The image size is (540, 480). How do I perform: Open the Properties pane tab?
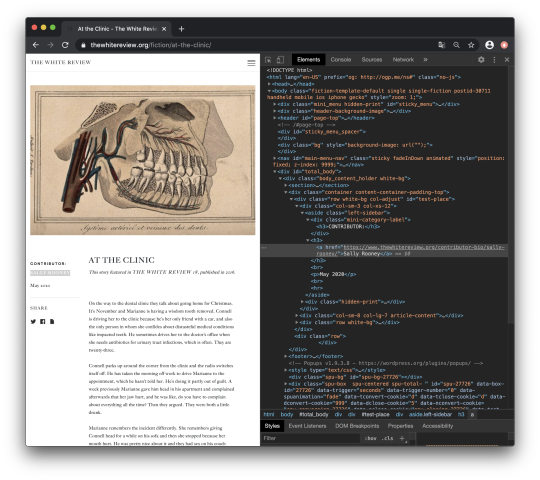(400, 426)
